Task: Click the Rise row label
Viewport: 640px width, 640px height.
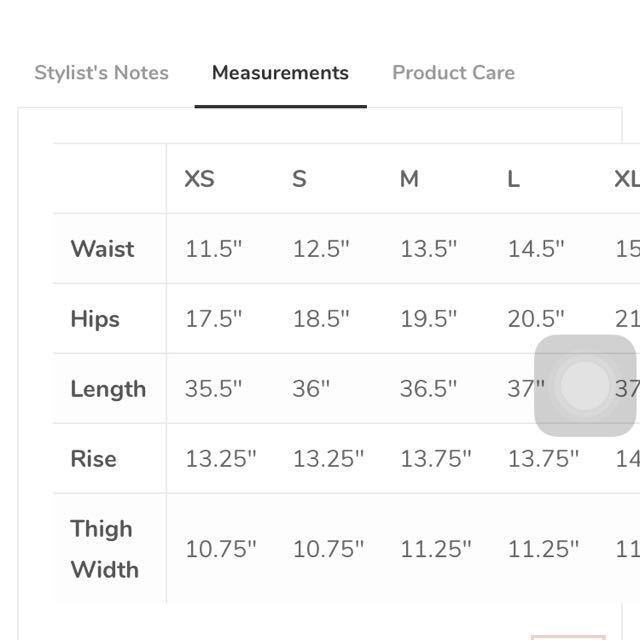Action: (x=93, y=459)
